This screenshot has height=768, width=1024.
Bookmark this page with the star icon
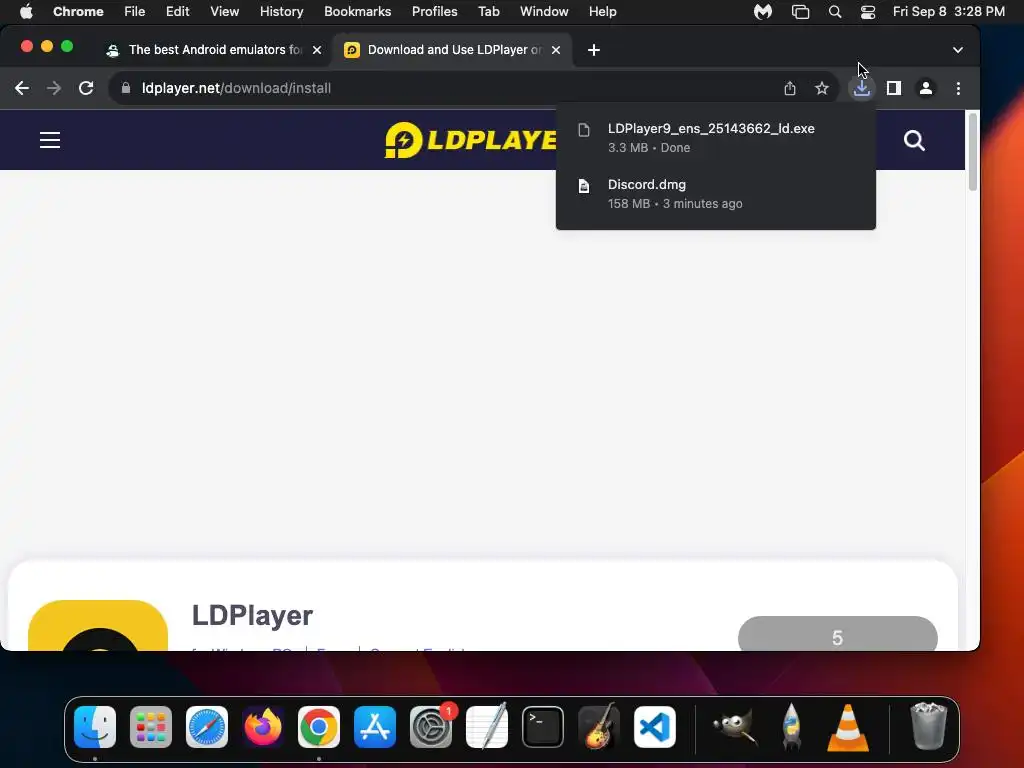click(822, 88)
